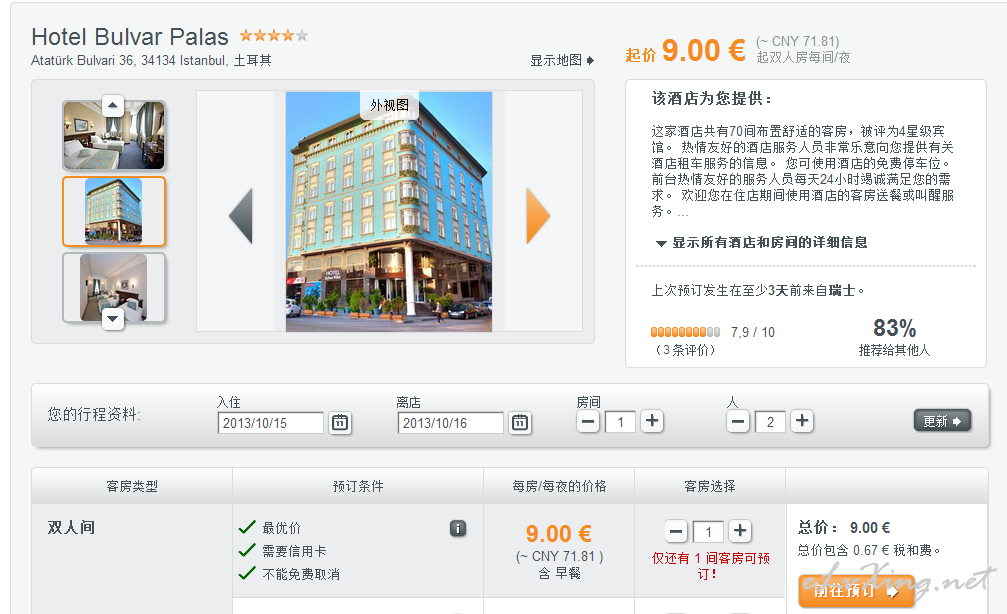The width and height of the screenshot is (1007, 614).
Task: Open info icon beside 最优价 condition
Action: [x=458, y=528]
